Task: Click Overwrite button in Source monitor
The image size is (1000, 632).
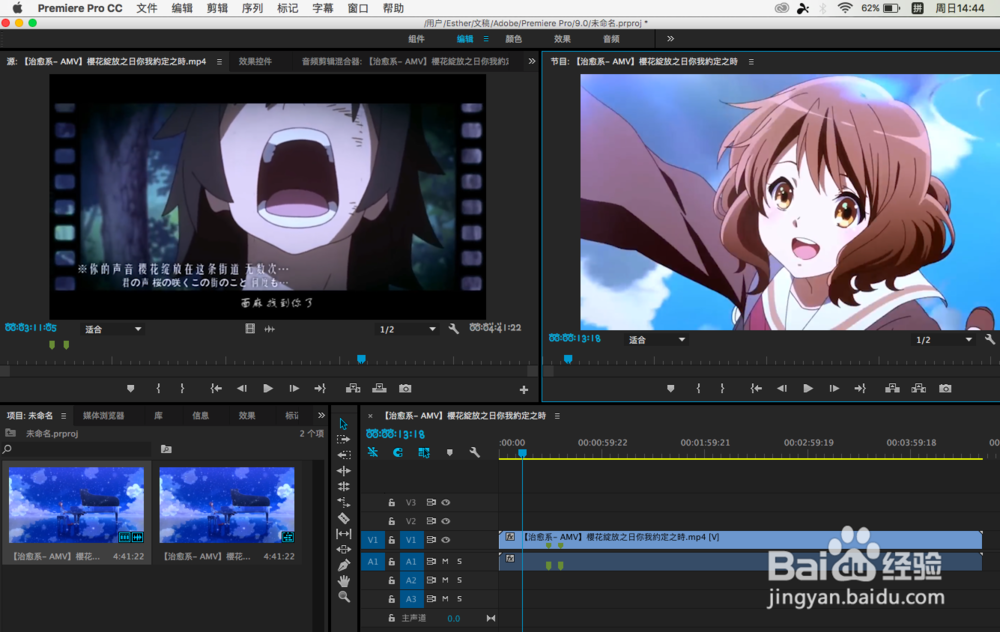Action: coord(379,388)
